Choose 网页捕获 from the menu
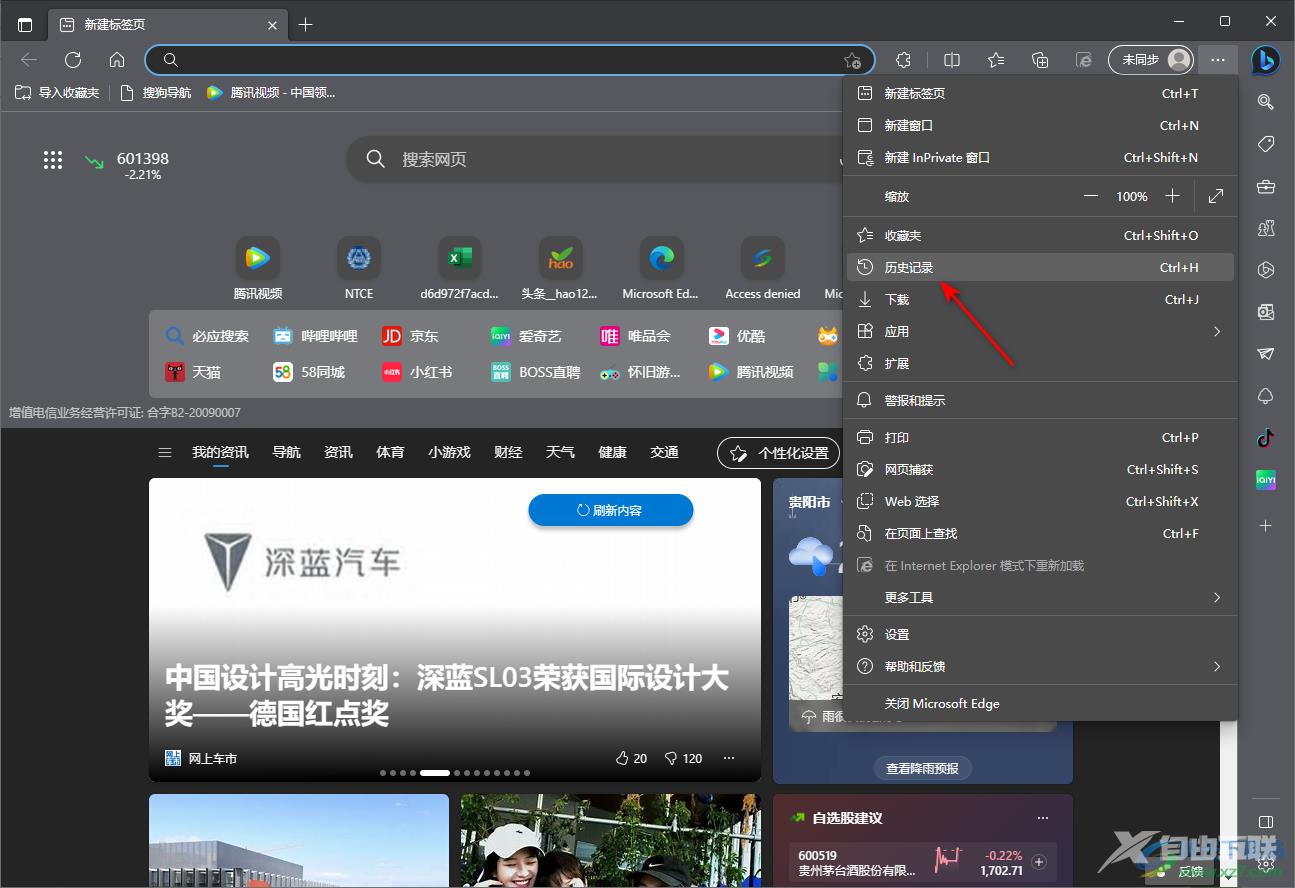This screenshot has width=1295, height=888. click(x=1041, y=469)
